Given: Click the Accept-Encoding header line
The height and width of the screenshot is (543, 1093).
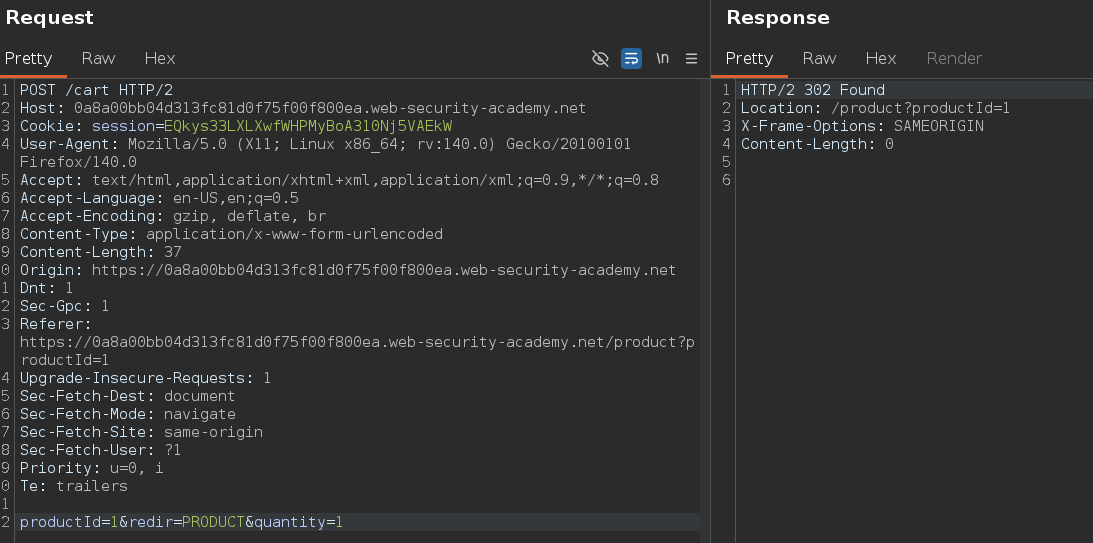Looking at the screenshot, I should click(173, 216).
